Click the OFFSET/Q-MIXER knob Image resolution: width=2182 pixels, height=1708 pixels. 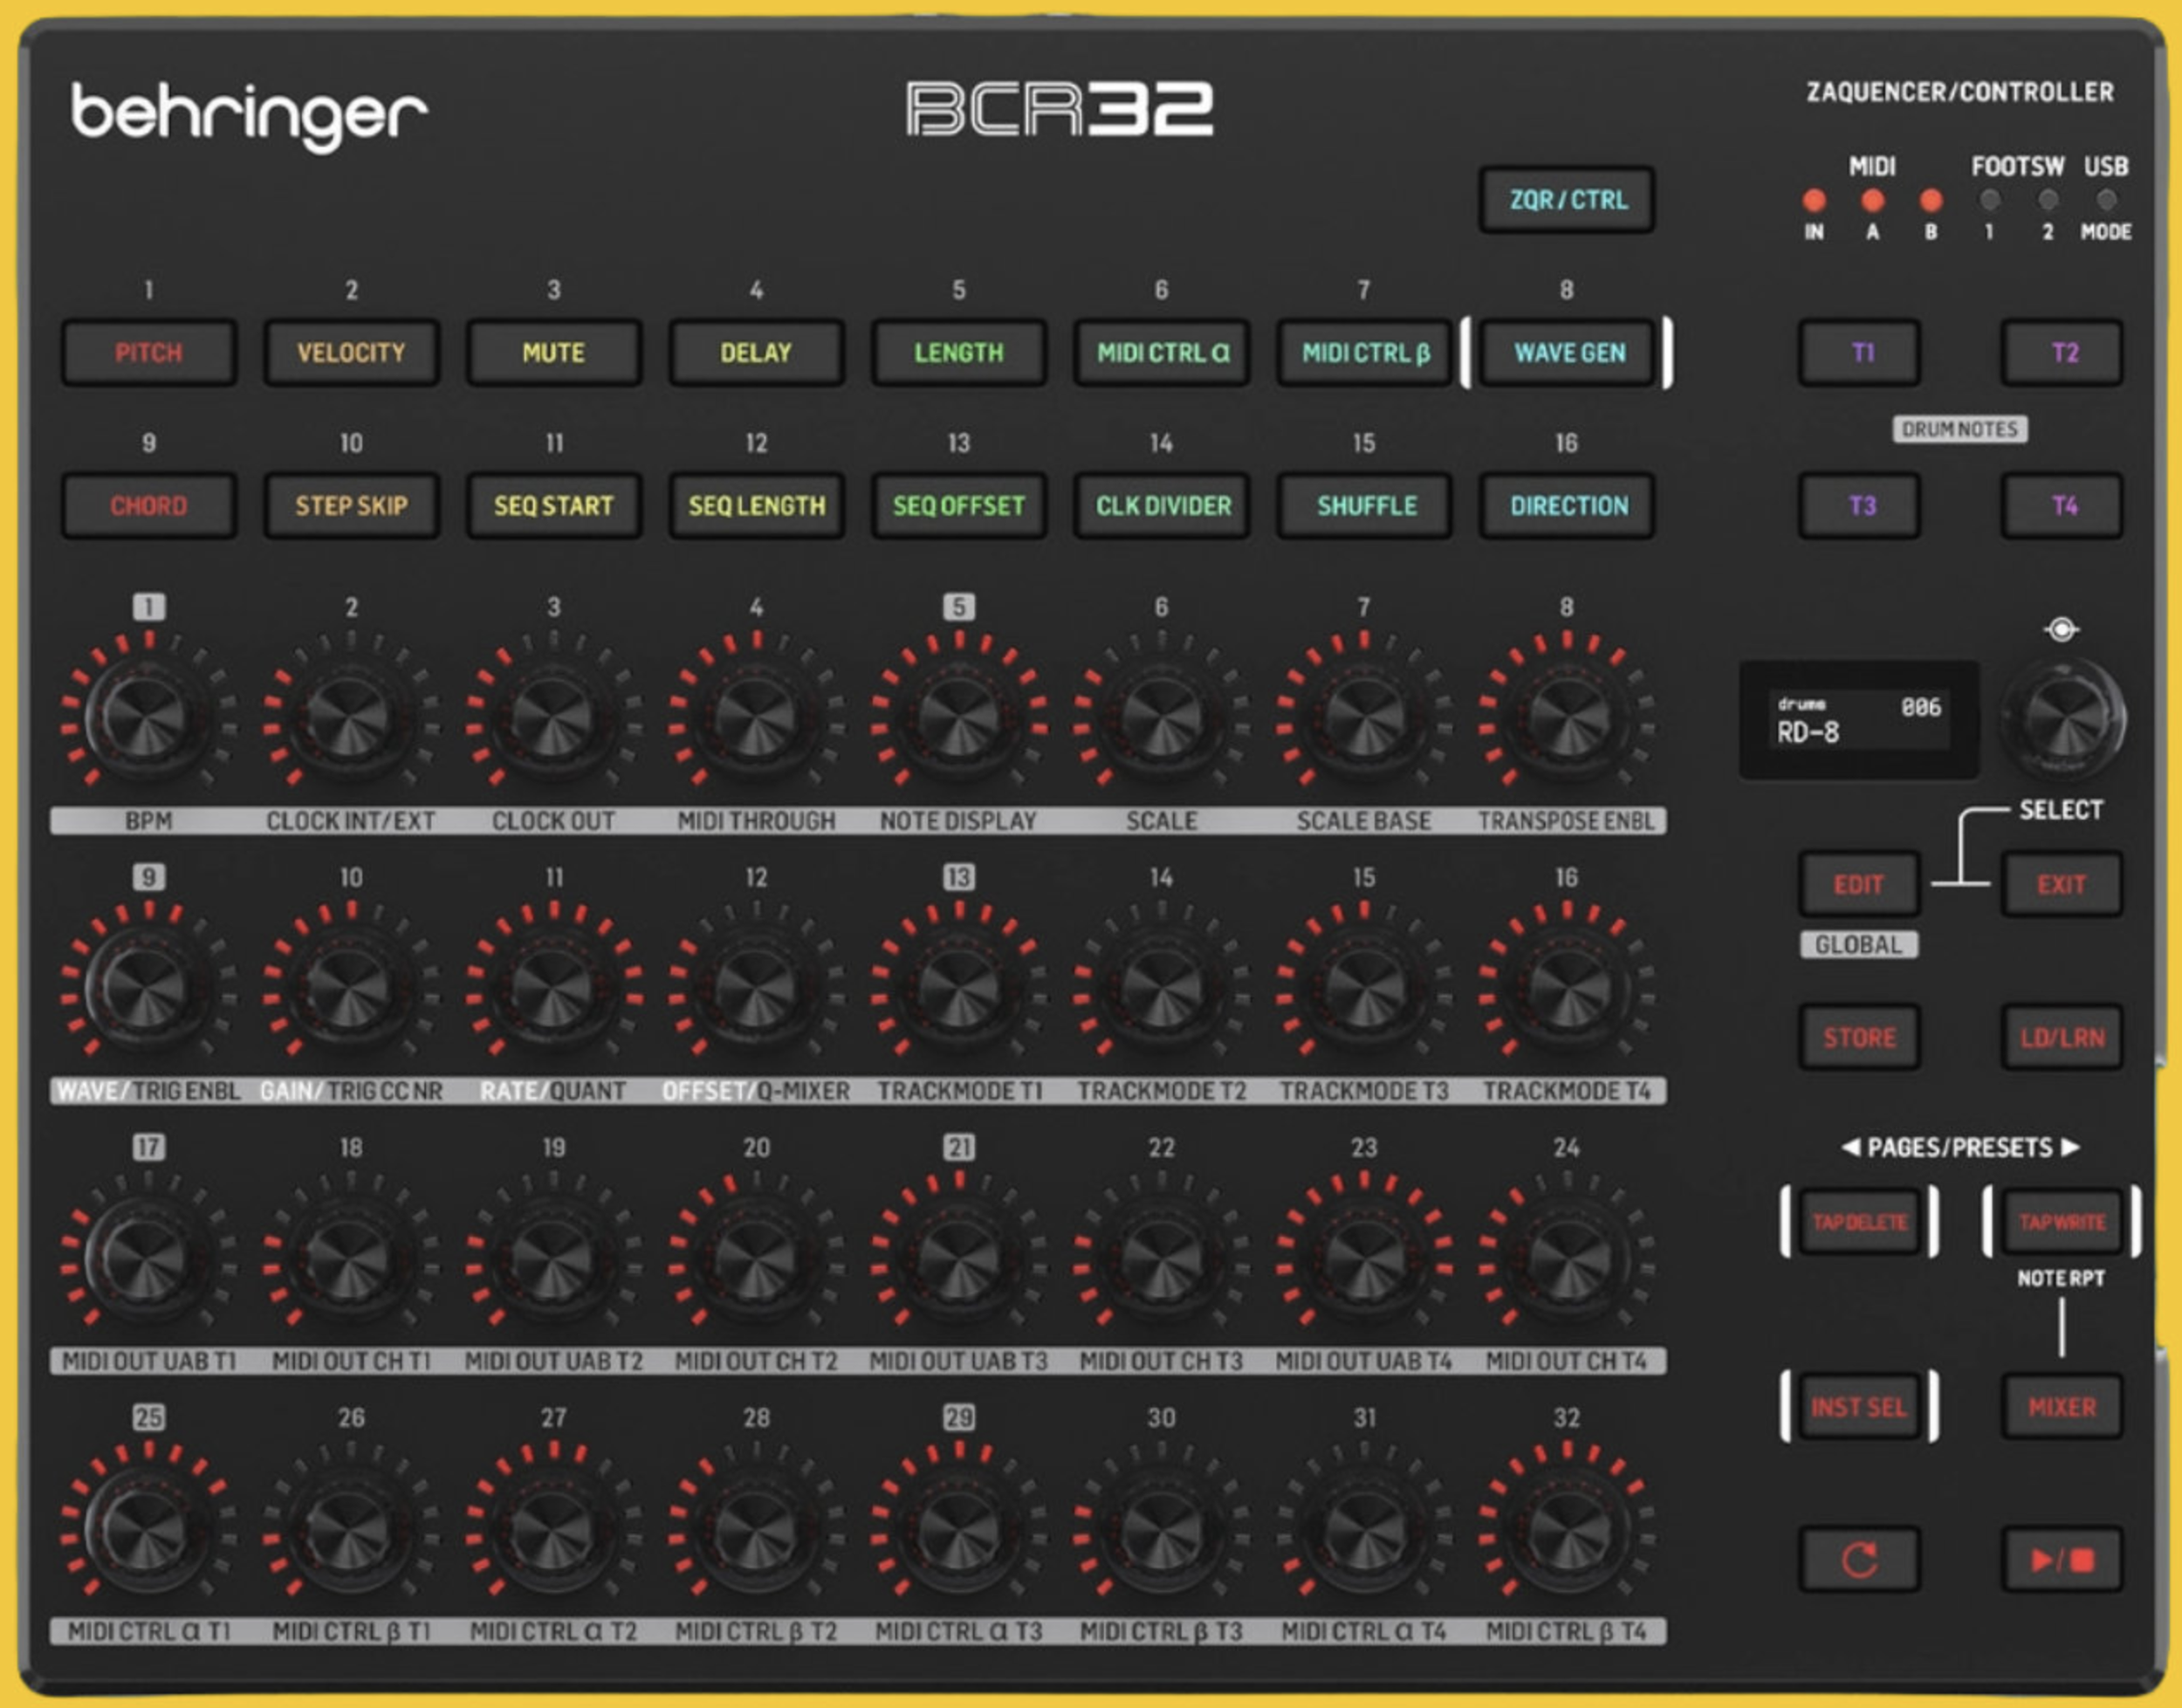756,987
